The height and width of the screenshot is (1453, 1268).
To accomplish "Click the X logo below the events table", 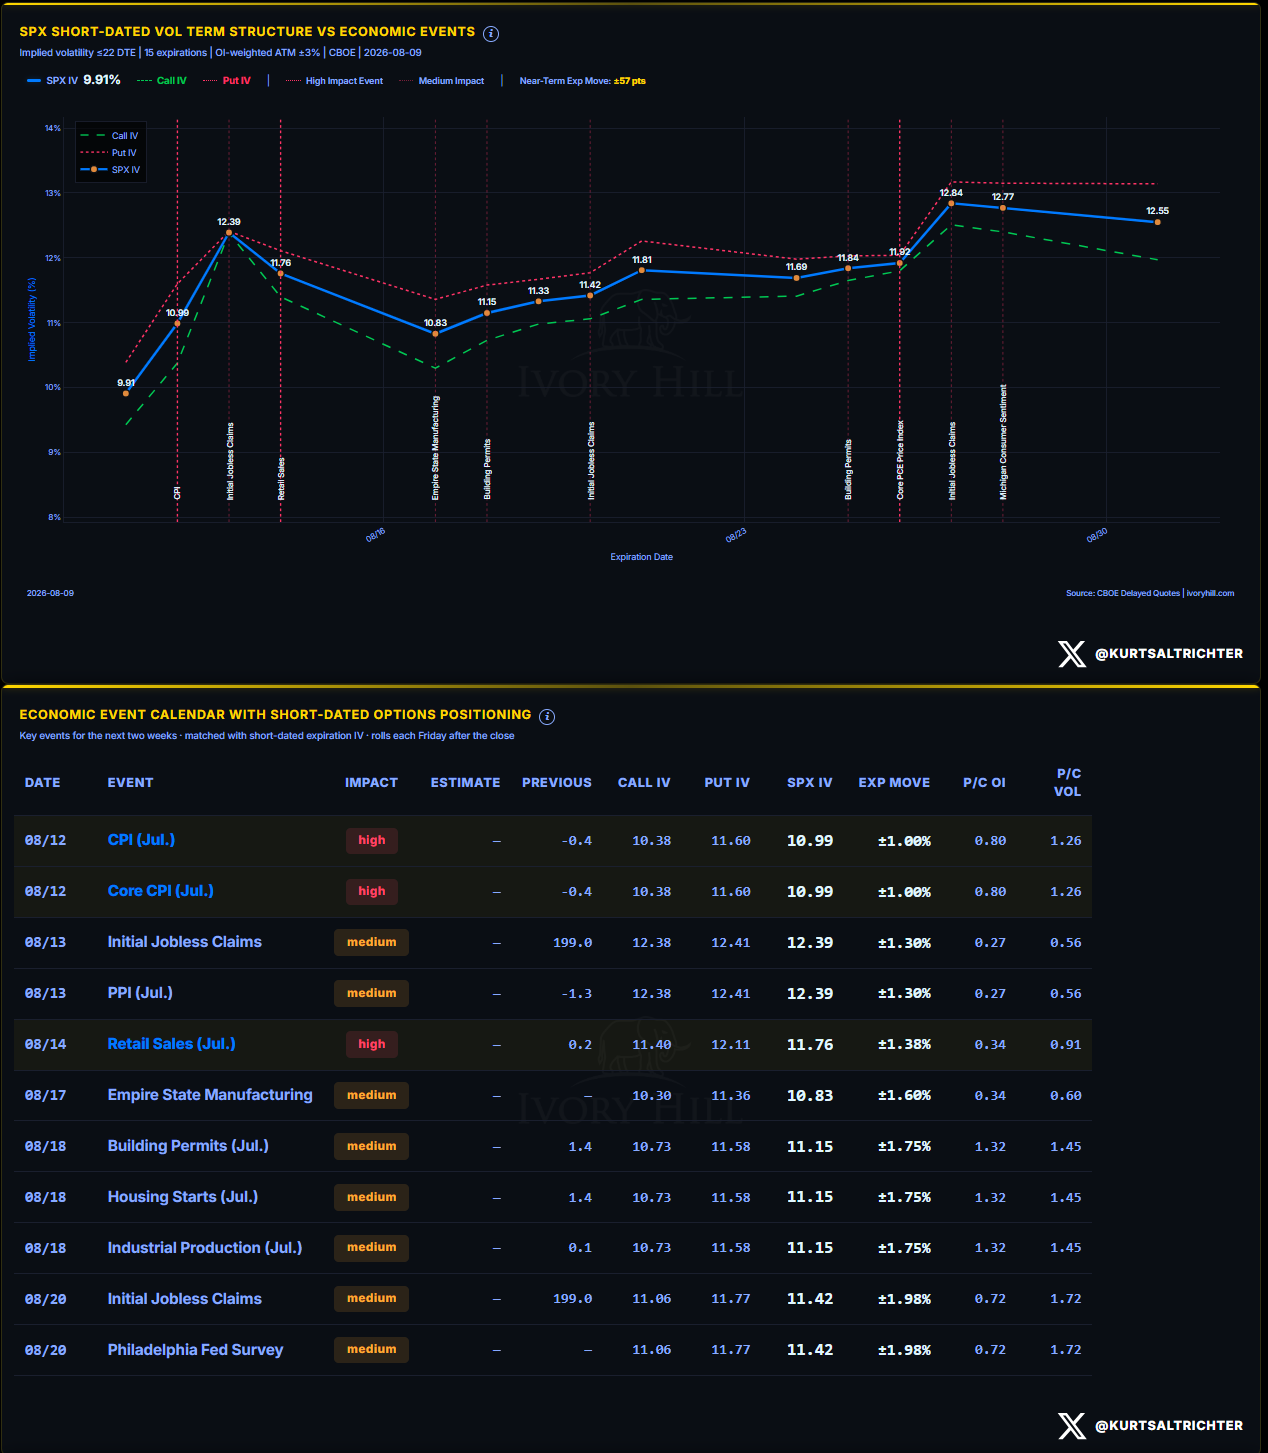I will 1072,1426.
